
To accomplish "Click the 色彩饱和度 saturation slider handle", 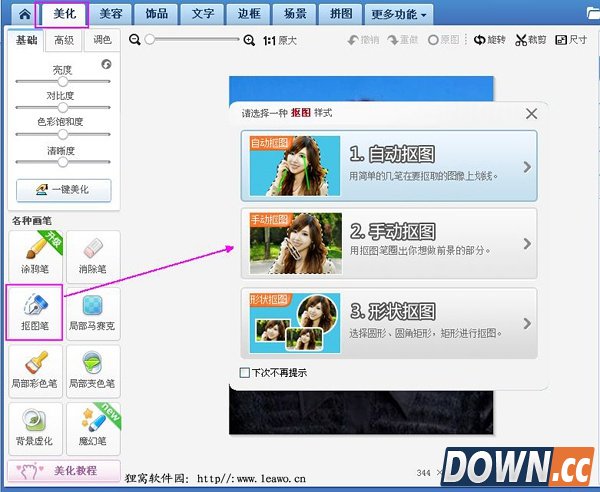I will pos(63,134).
